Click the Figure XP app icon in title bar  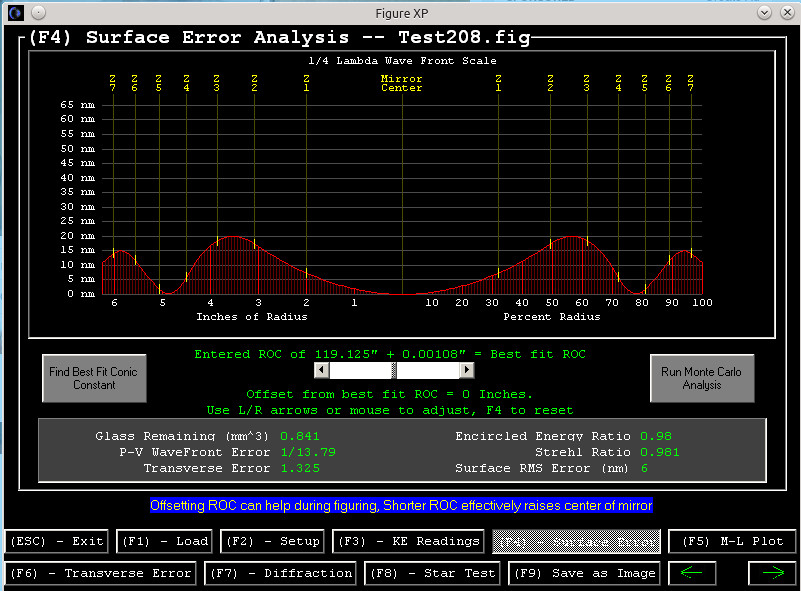[x=15, y=13]
